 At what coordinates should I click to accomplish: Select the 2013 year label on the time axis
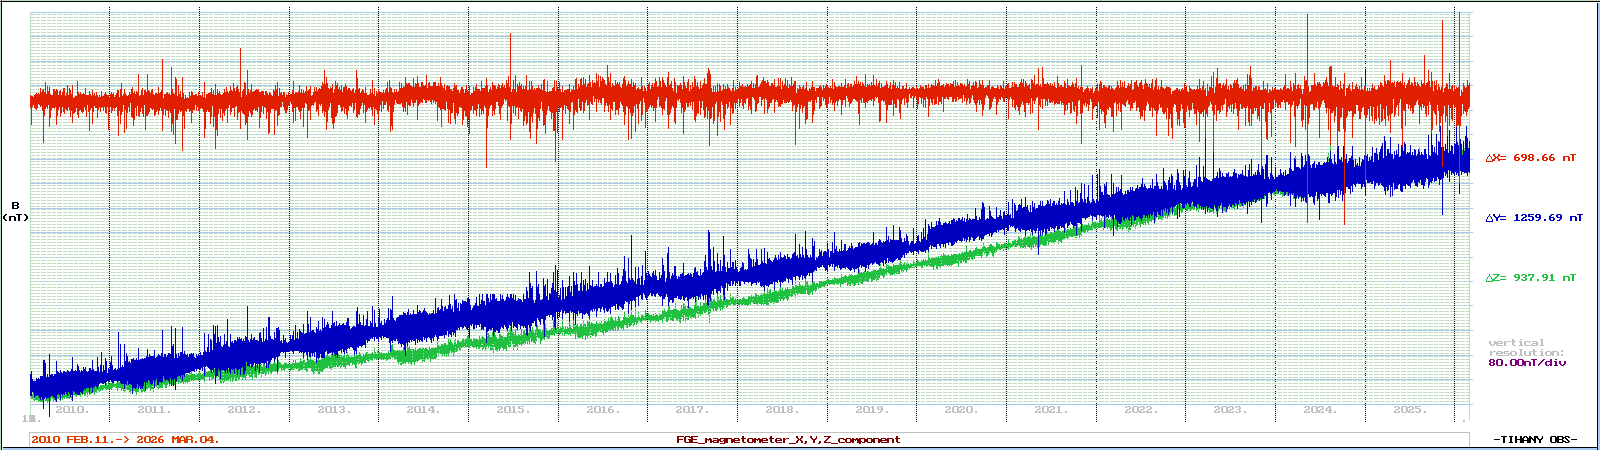pos(334,410)
